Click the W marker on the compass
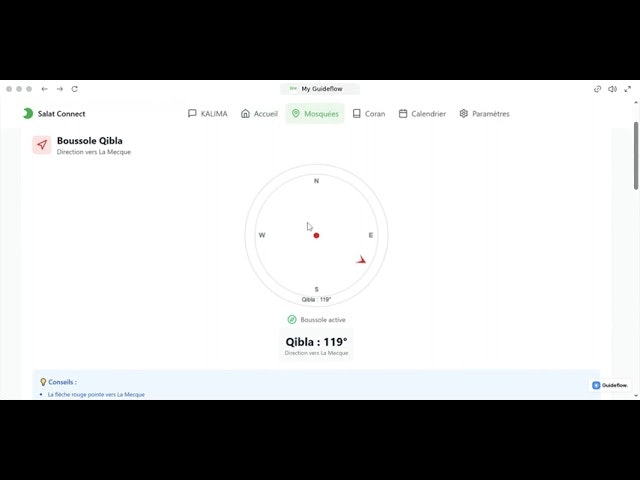Viewport: 640px width, 480px height. point(262,235)
